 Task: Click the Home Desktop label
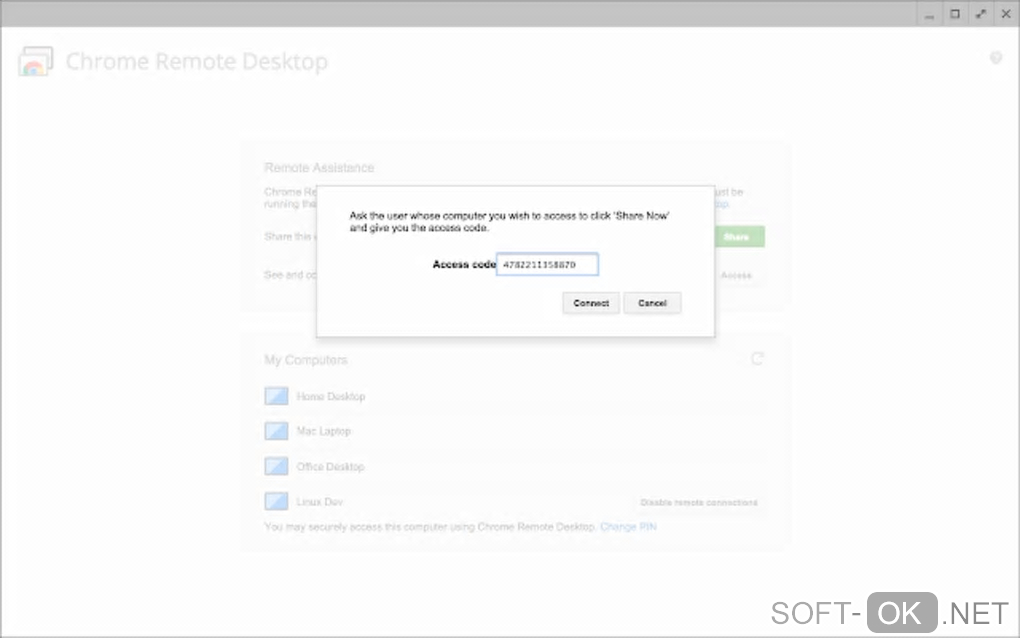330,396
